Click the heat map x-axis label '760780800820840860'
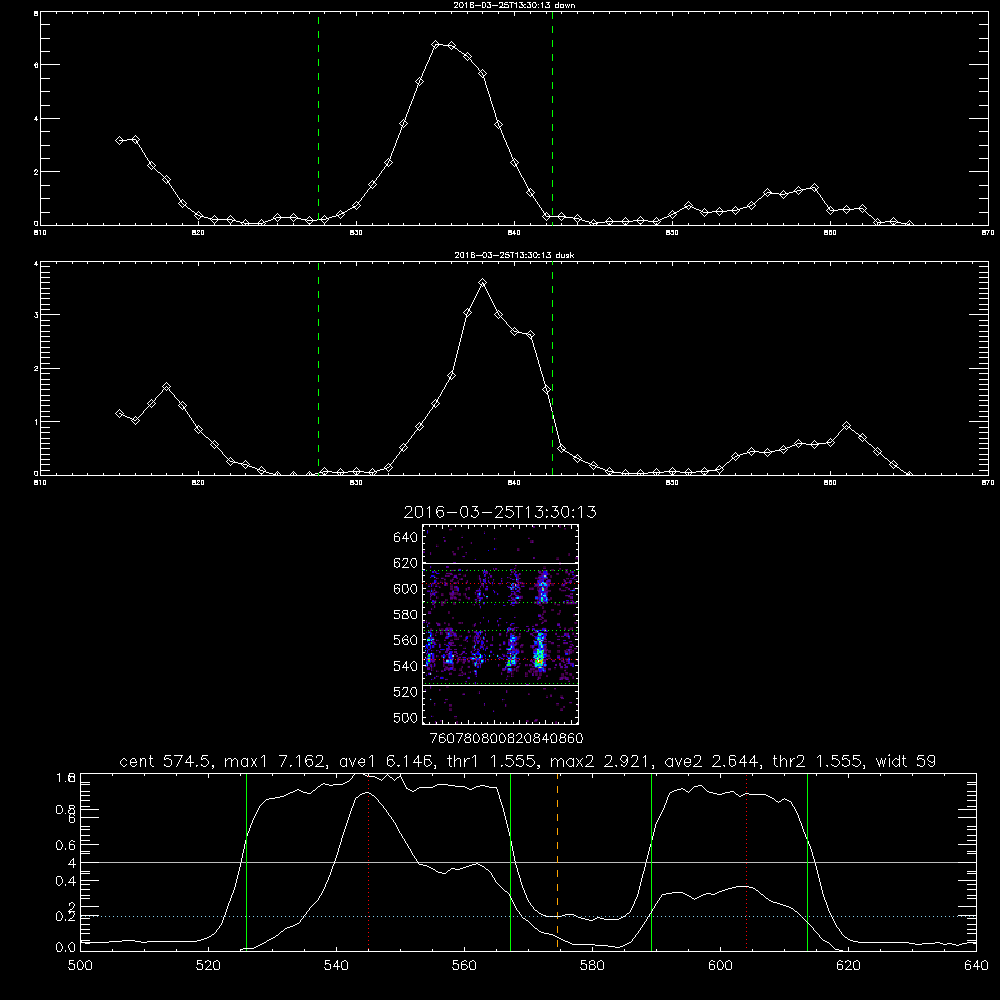The image size is (1000, 1000). (506, 738)
